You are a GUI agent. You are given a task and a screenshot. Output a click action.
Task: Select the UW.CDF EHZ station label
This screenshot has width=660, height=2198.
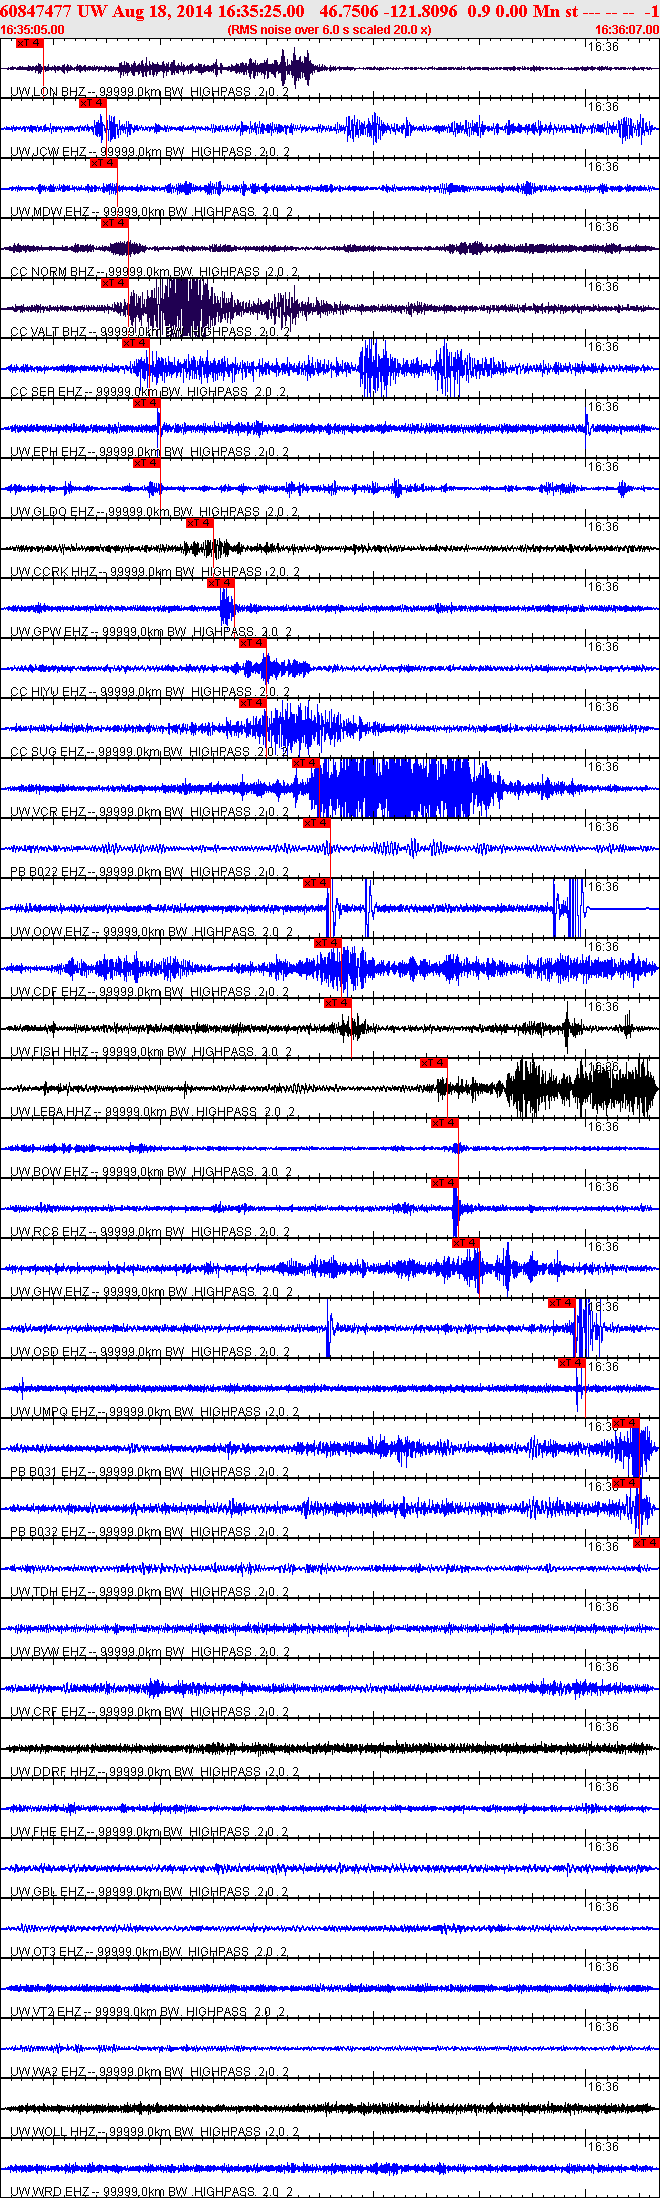[x=48, y=992]
